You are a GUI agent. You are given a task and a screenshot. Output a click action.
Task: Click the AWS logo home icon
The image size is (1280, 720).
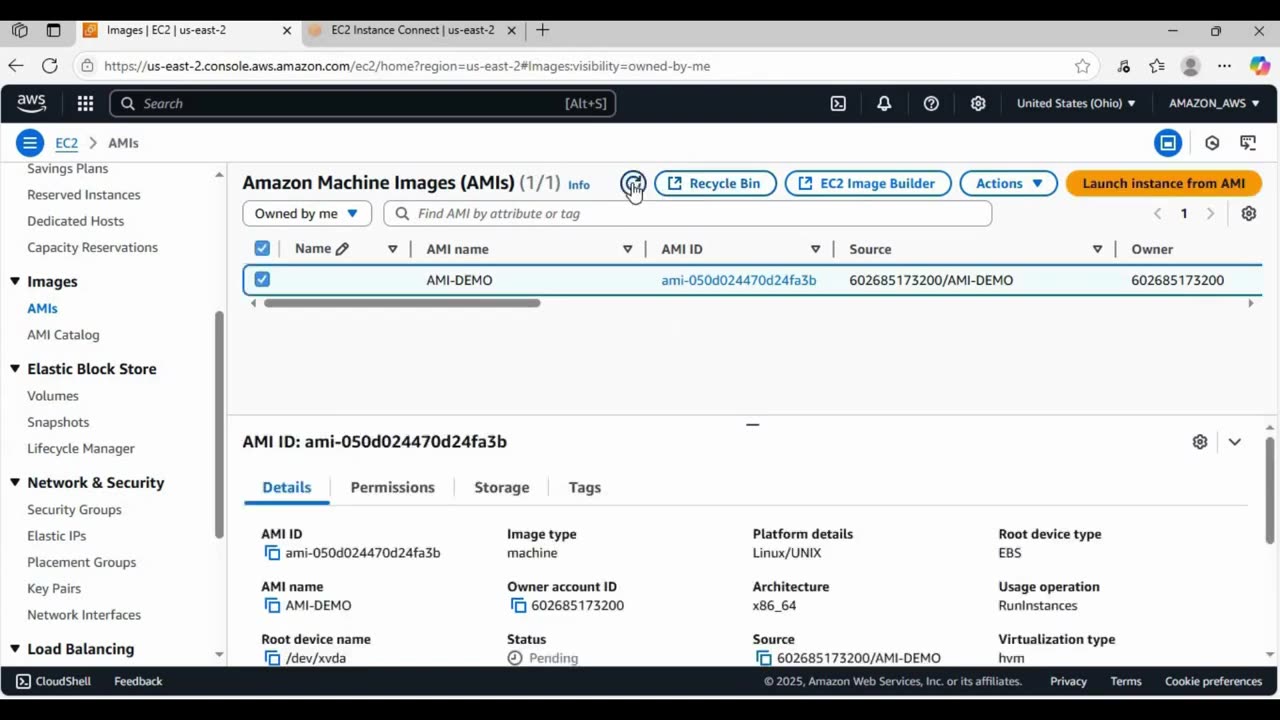pyautogui.click(x=31, y=103)
